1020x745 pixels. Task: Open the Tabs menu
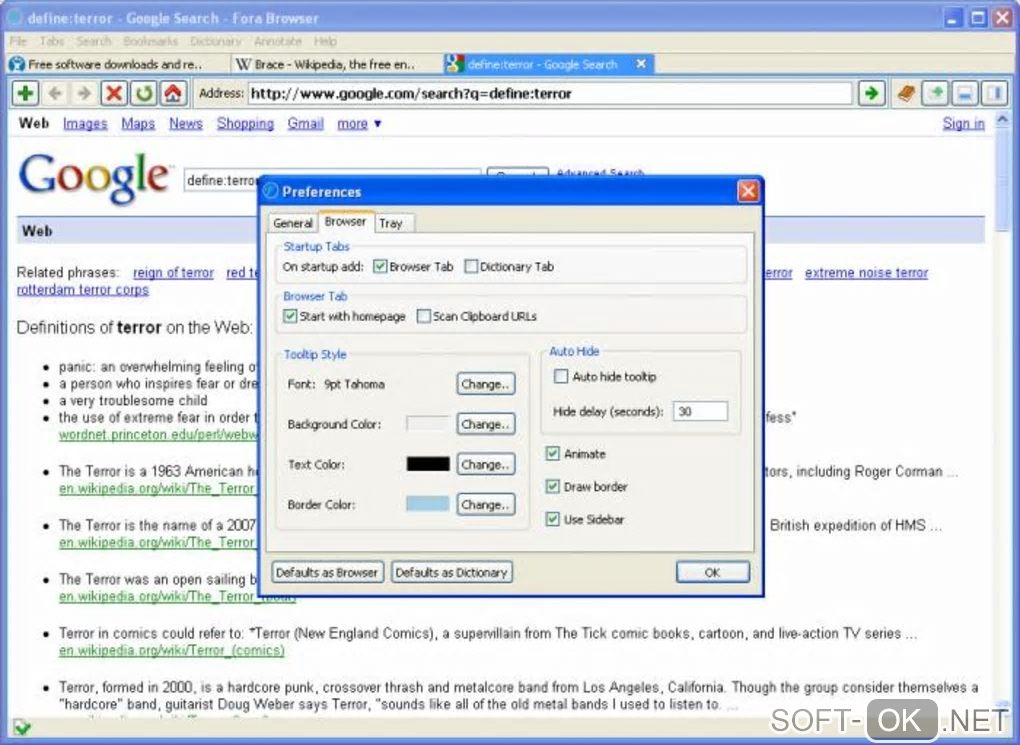(51, 41)
